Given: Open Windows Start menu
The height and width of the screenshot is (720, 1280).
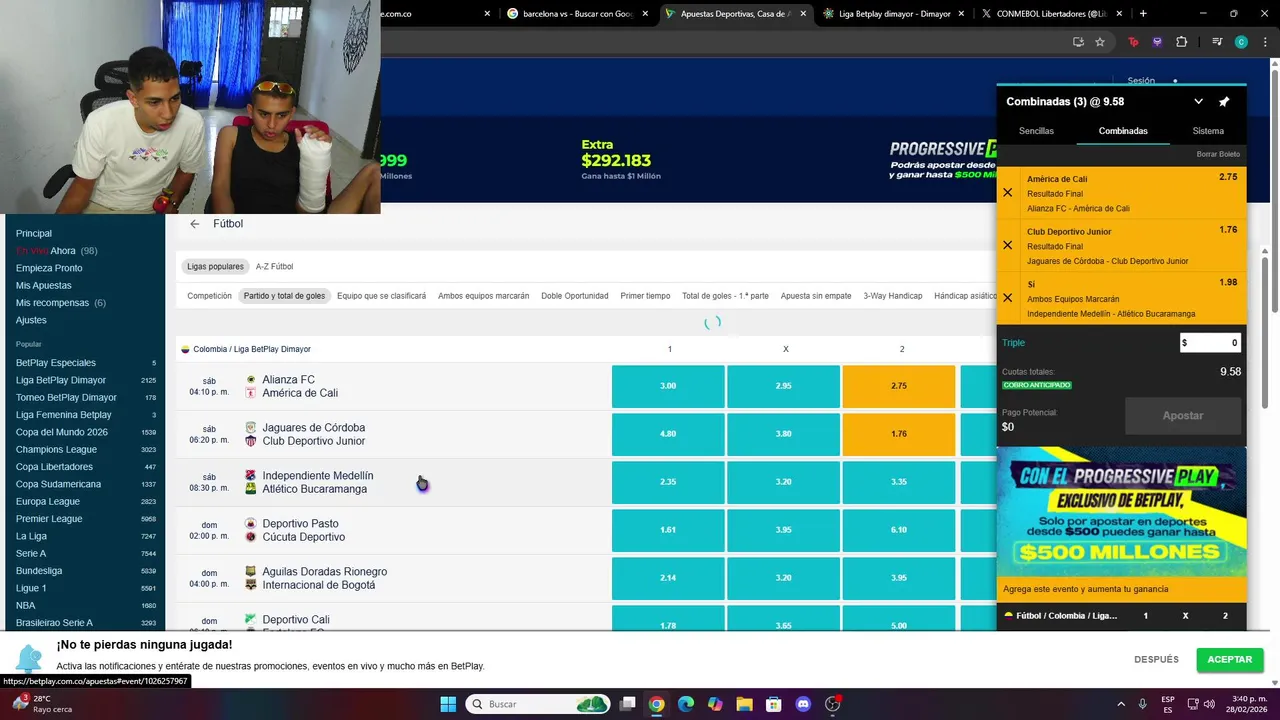Looking at the screenshot, I should [448, 704].
